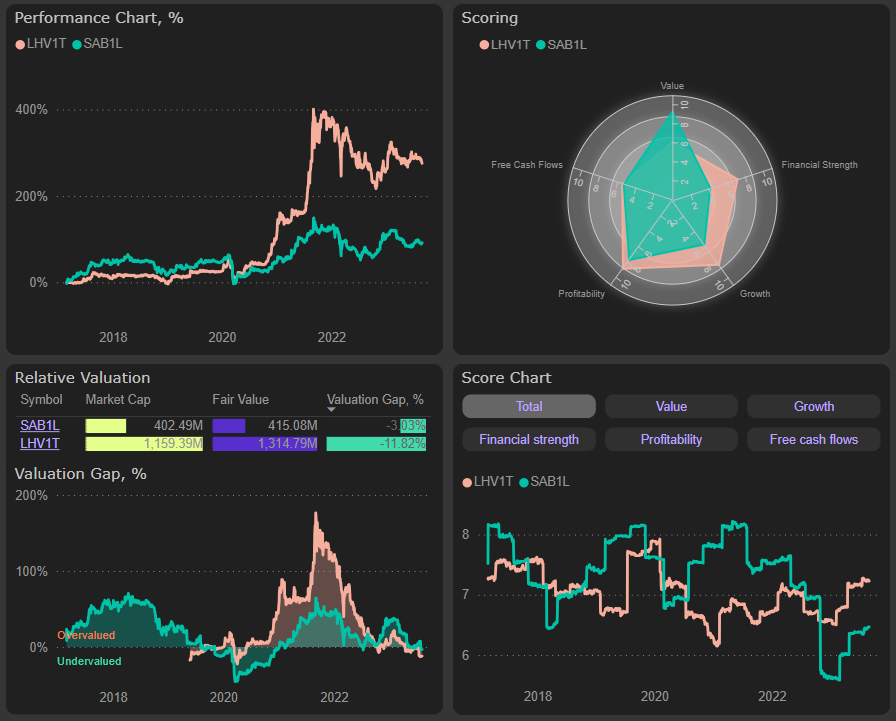
Task: Click the SAB1L legend marker in Scoring radar
Action: pyautogui.click(x=542, y=44)
